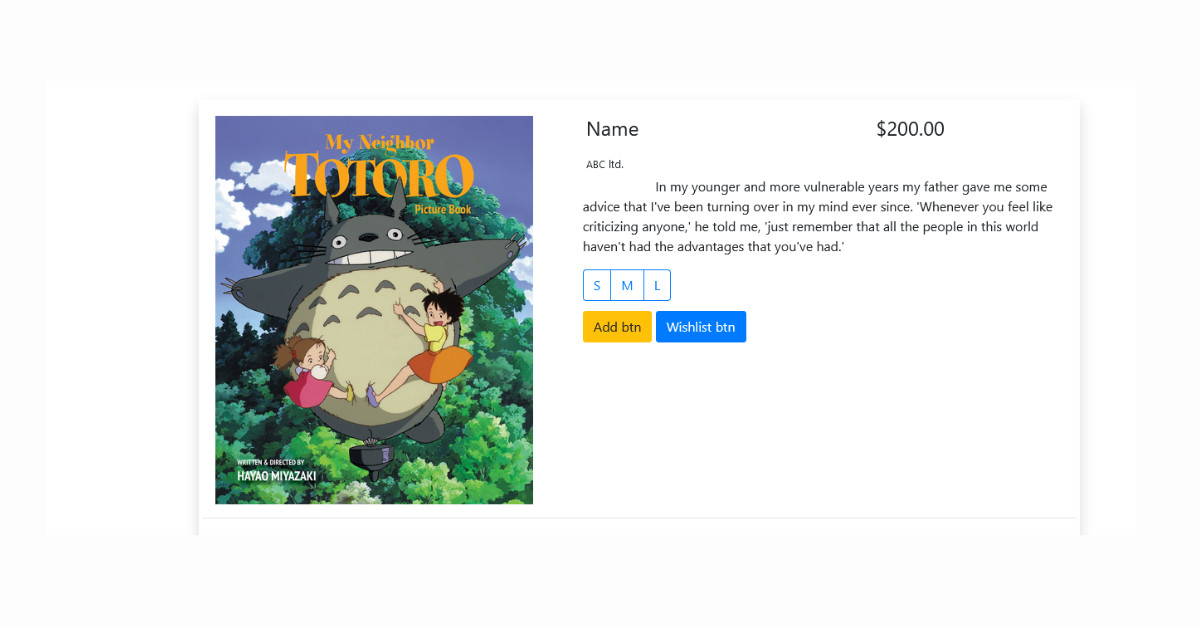Open the product title Name
The height and width of the screenshot is (628, 1200).
point(612,129)
